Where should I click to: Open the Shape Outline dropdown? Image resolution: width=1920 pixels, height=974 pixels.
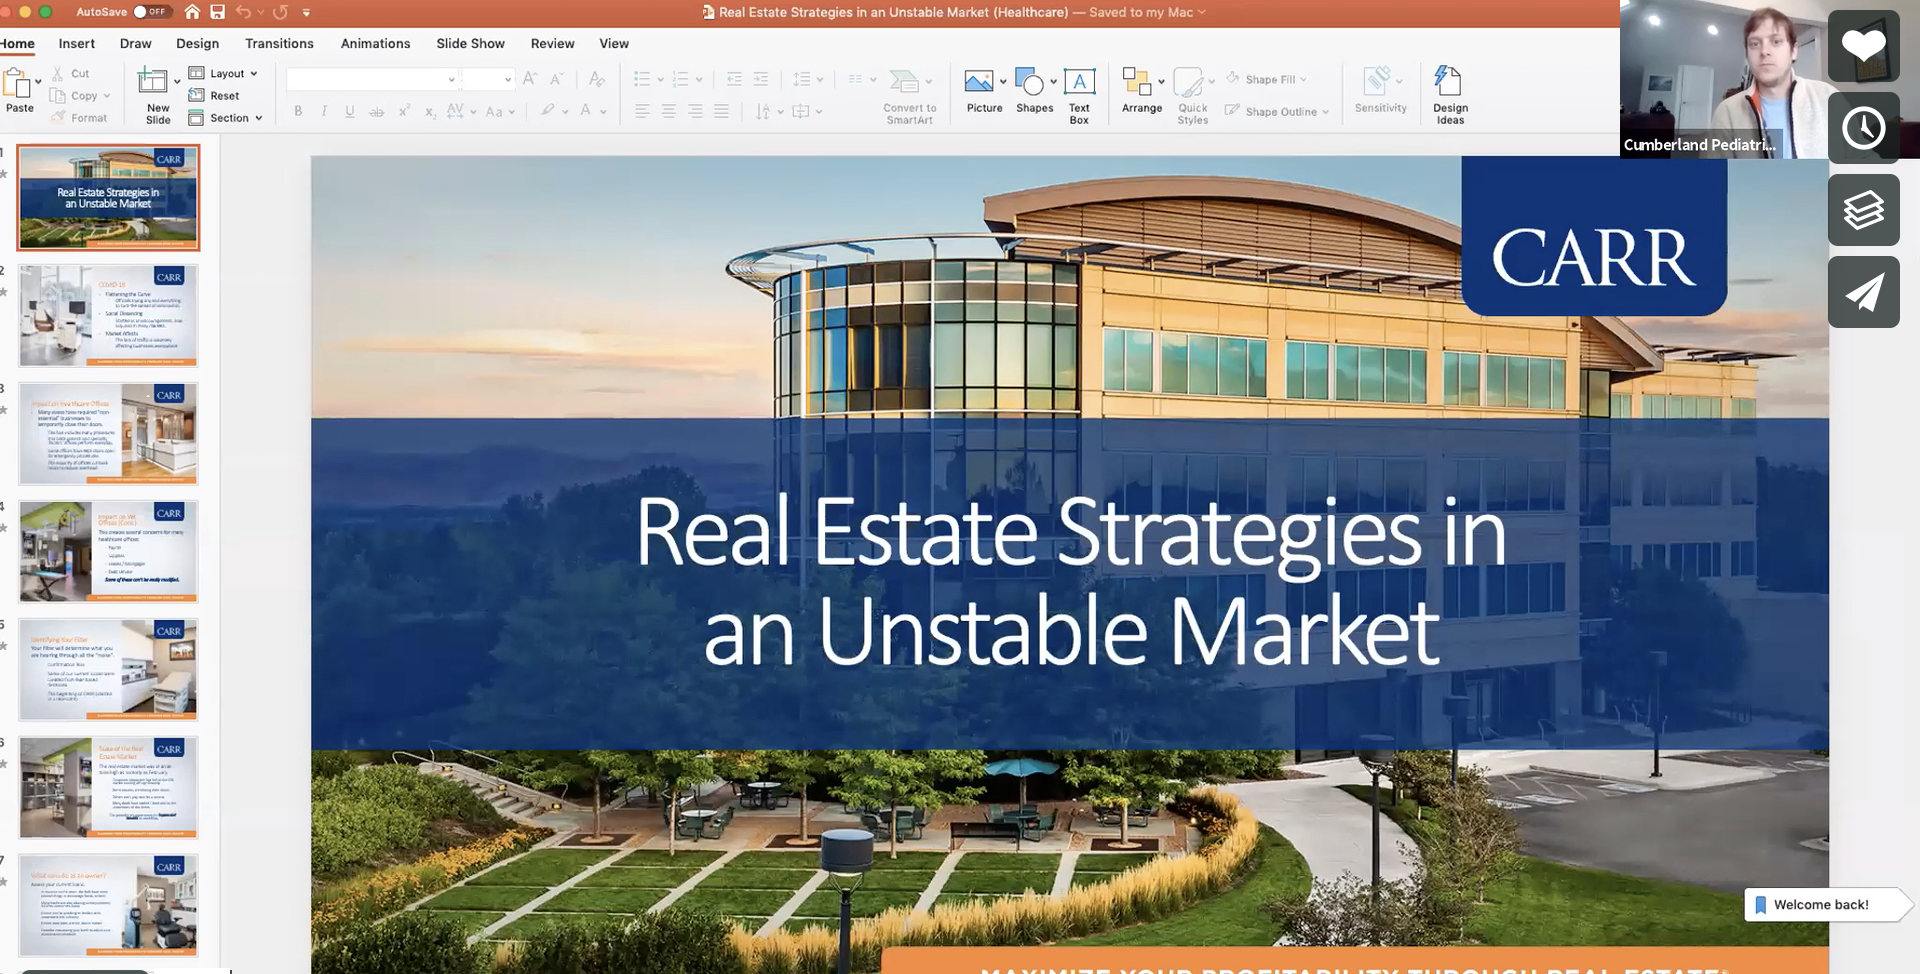(x=1277, y=111)
